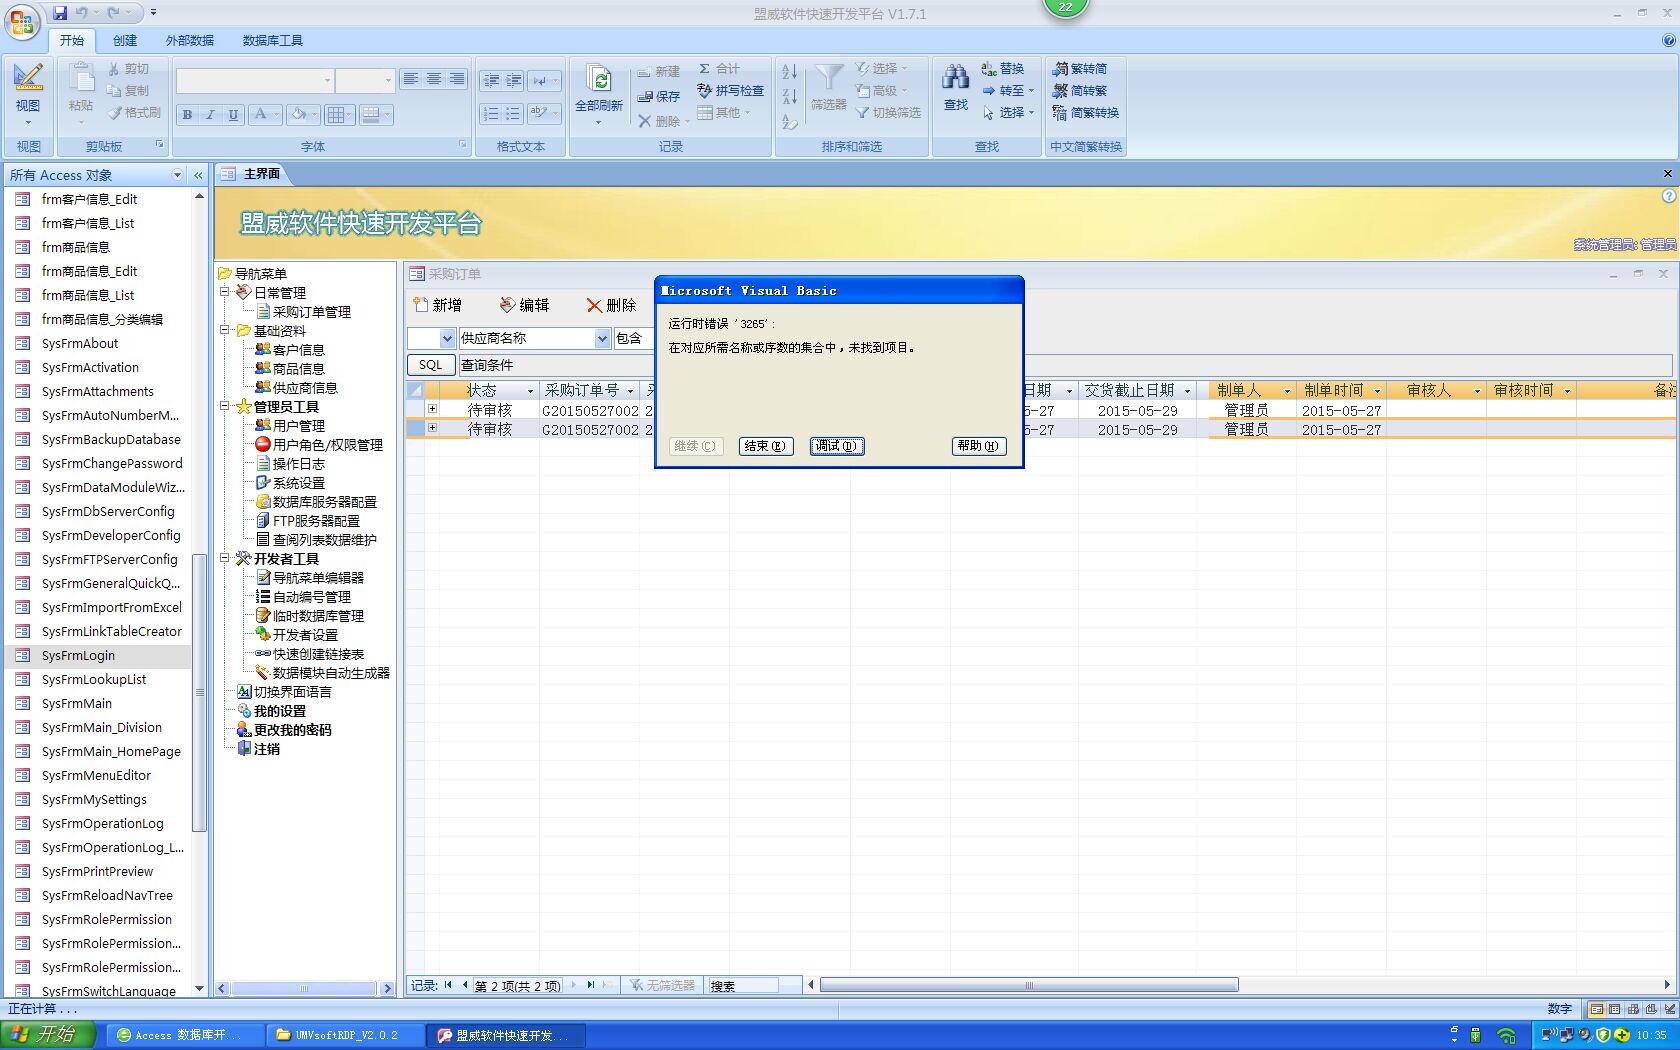Open the 所有 Access 对象 pane dropdown
The height and width of the screenshot is (1050, 1680).
point(177,175)
